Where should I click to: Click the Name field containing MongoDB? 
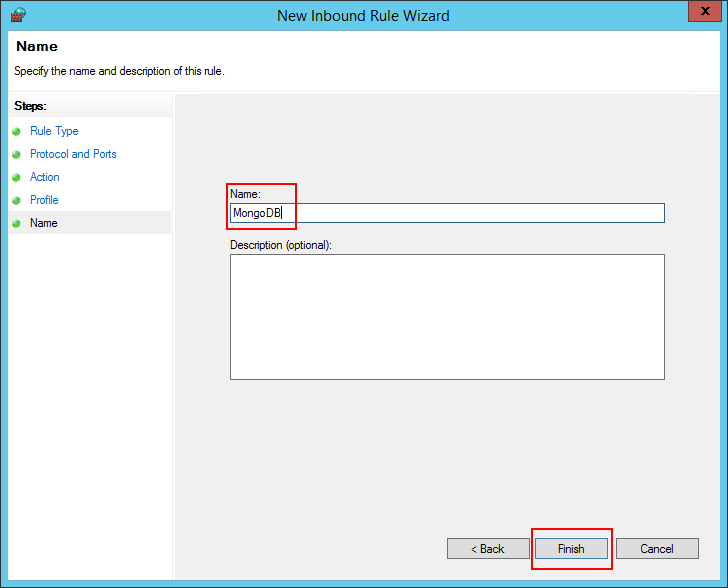click(x=447, y=213)
